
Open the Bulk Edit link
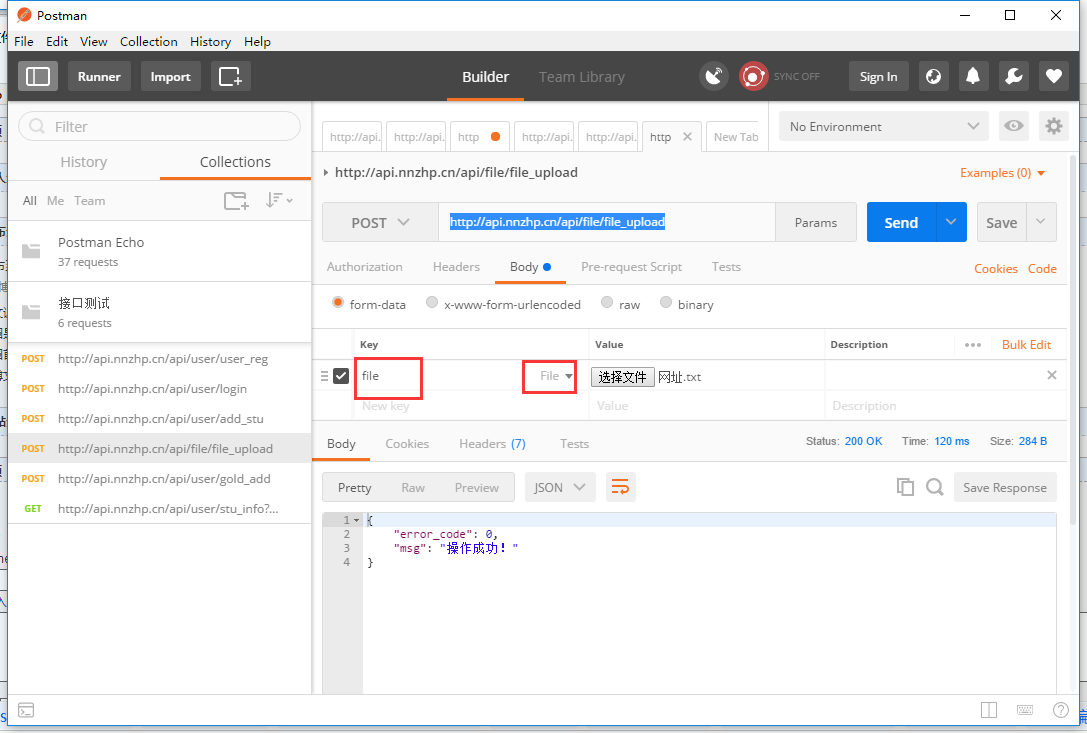coord(1026,345)
